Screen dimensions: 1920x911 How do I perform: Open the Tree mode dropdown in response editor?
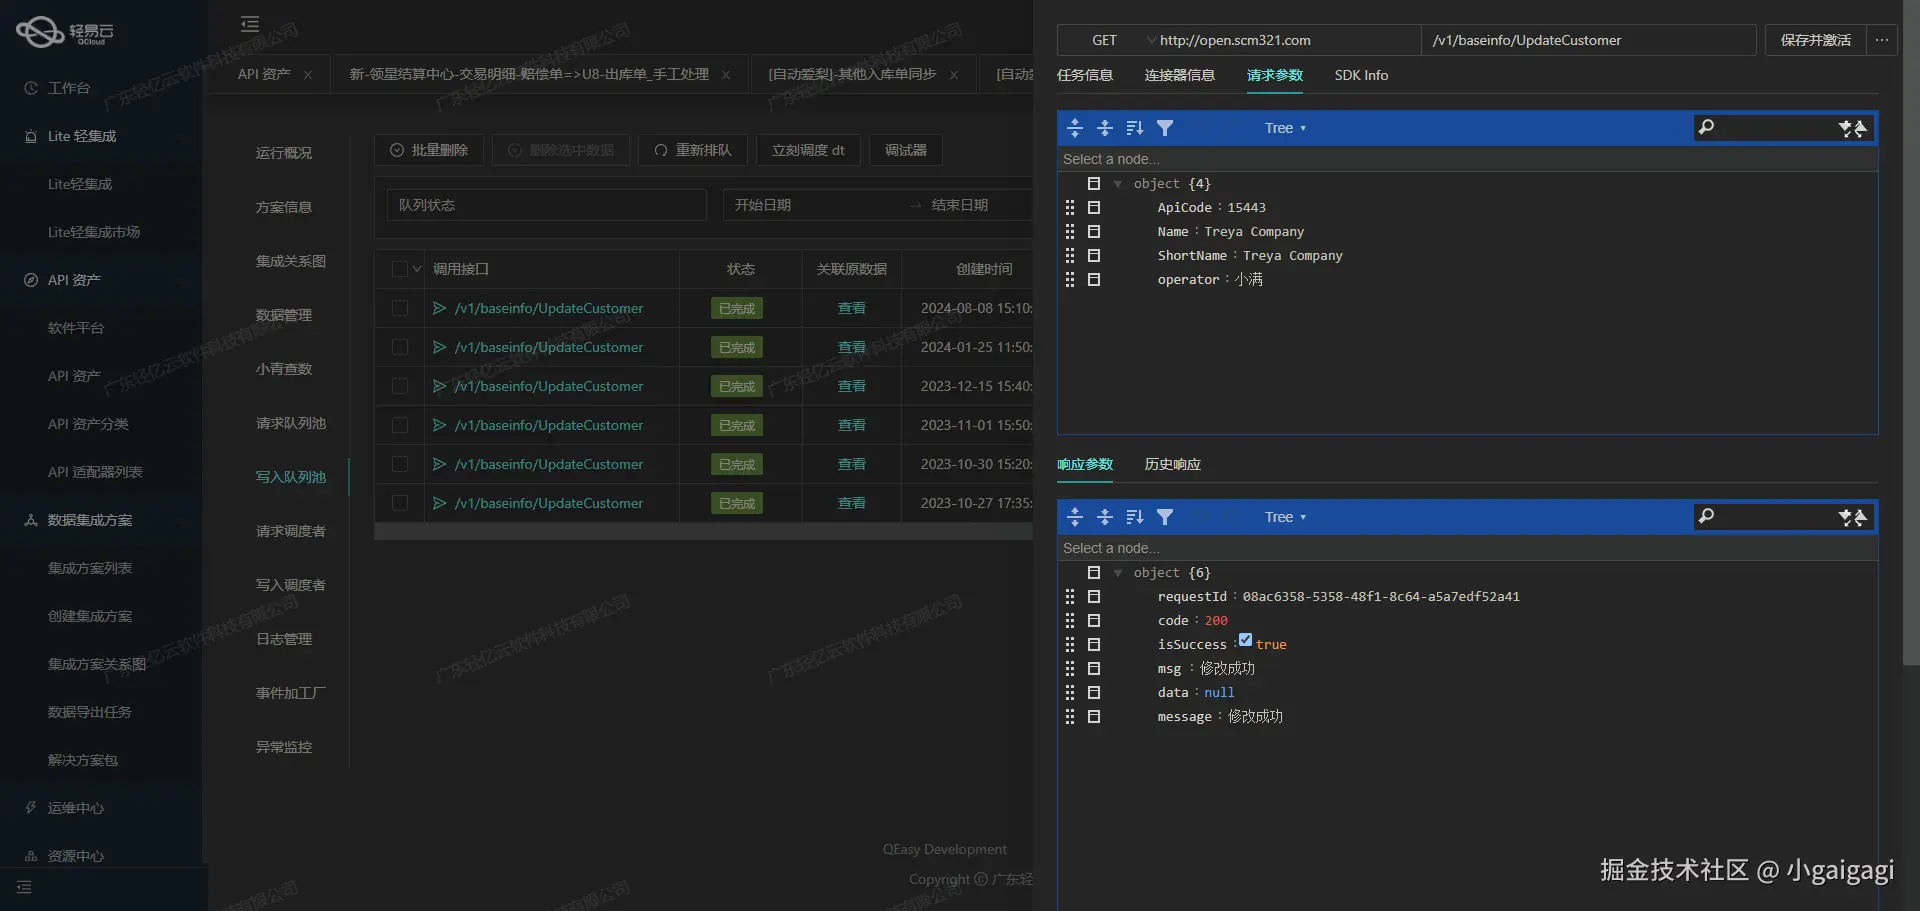tap(1285, 517)
